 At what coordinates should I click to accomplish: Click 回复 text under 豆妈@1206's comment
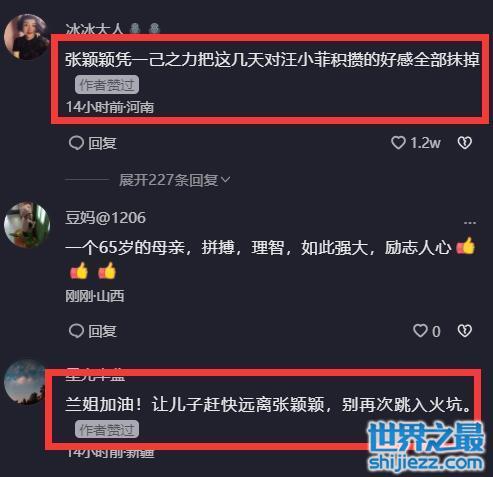[102, 331]
